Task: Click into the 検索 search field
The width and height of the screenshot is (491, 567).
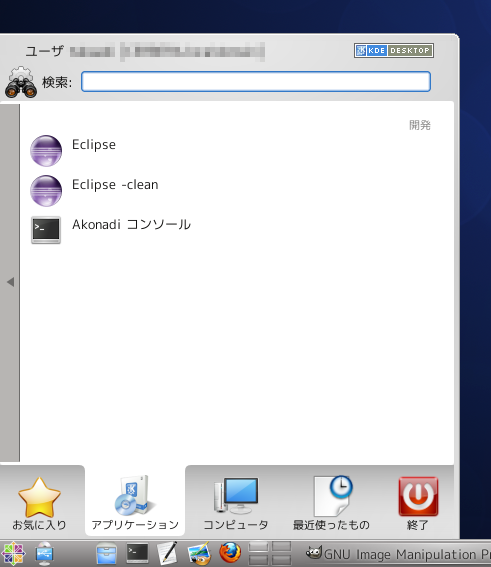Action: click(x=256, y=81)
